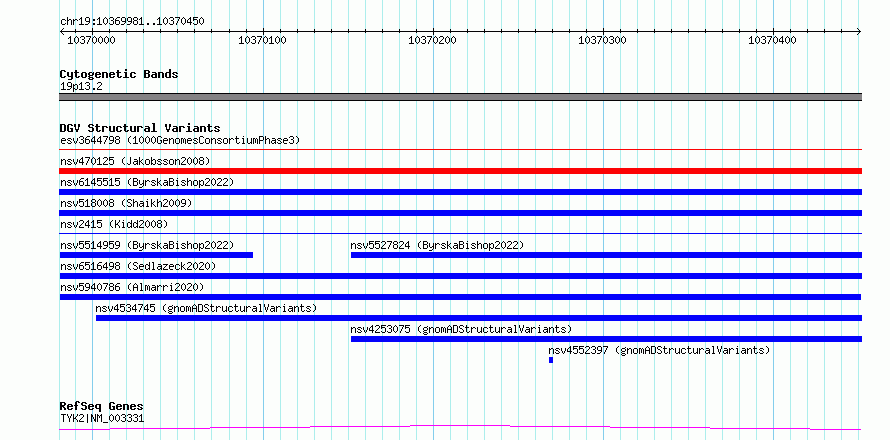
Task: Open variant nsv2415 (Kidd2008) label
Action: [114, 224]
